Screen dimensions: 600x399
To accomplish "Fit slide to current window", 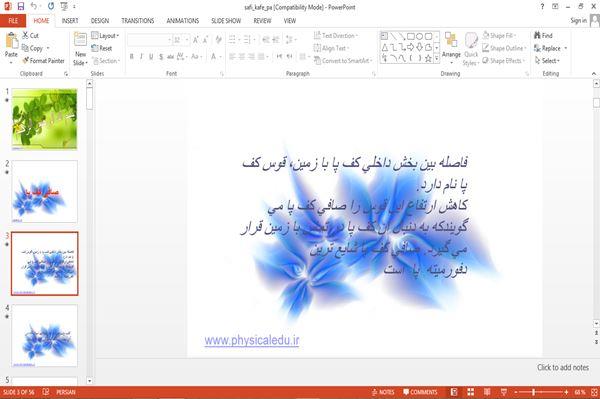I will [x=594, y=392].
